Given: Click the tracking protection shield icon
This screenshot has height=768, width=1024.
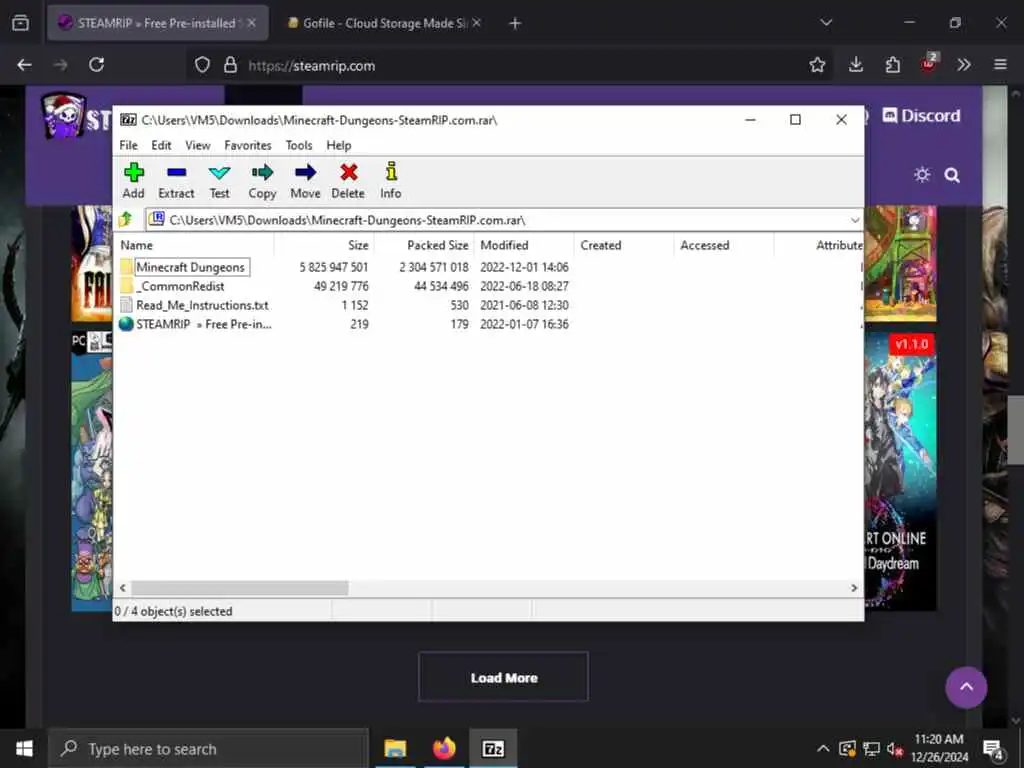Looking at the screenshot, I should click(x=202, y=65).
